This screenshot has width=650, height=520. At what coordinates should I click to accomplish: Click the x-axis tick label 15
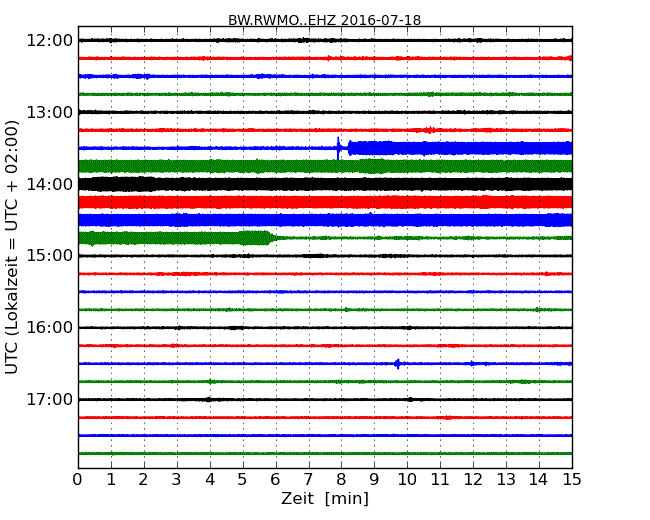point(572,480)
